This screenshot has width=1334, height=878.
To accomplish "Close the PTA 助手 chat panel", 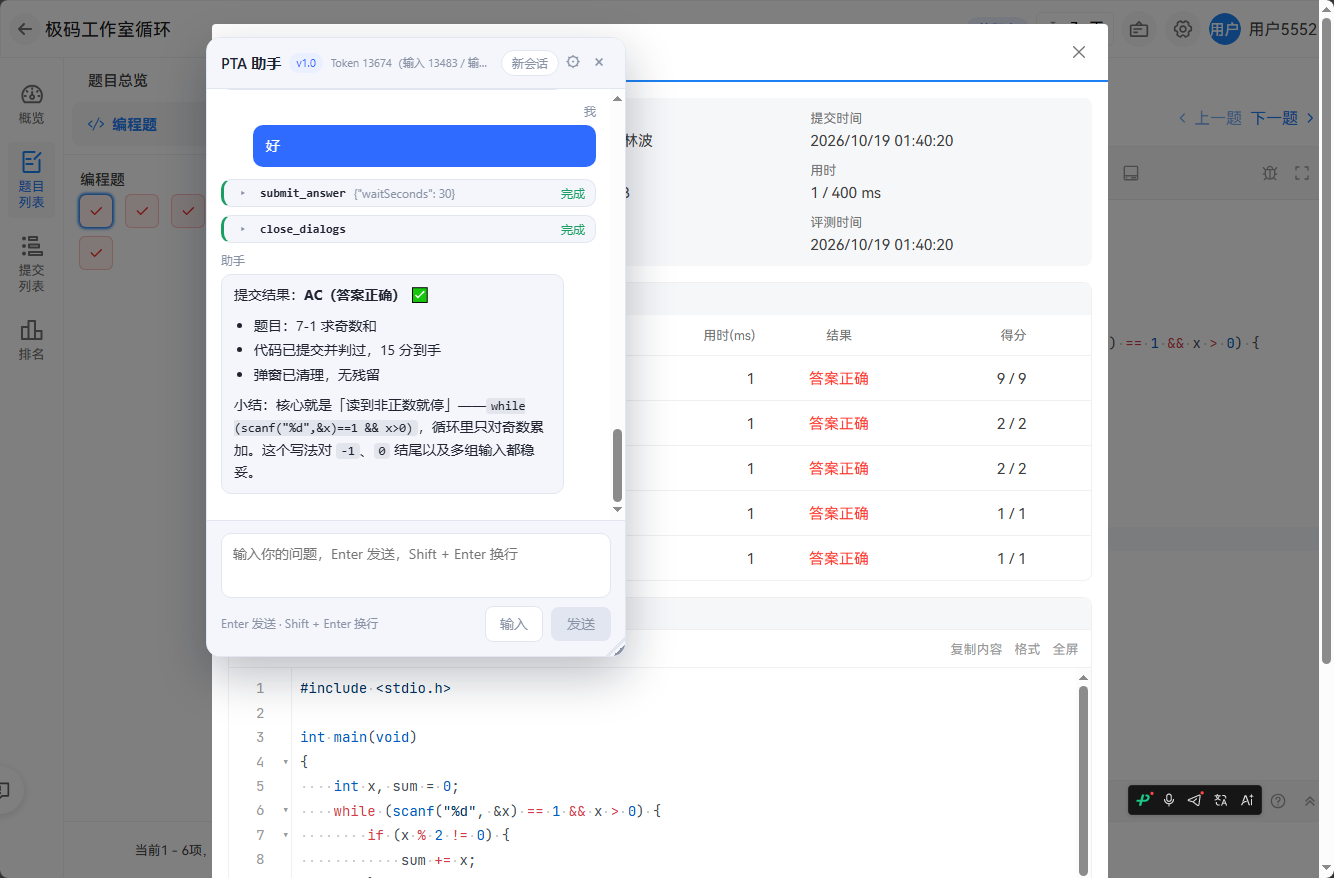I will pos(599,62).
